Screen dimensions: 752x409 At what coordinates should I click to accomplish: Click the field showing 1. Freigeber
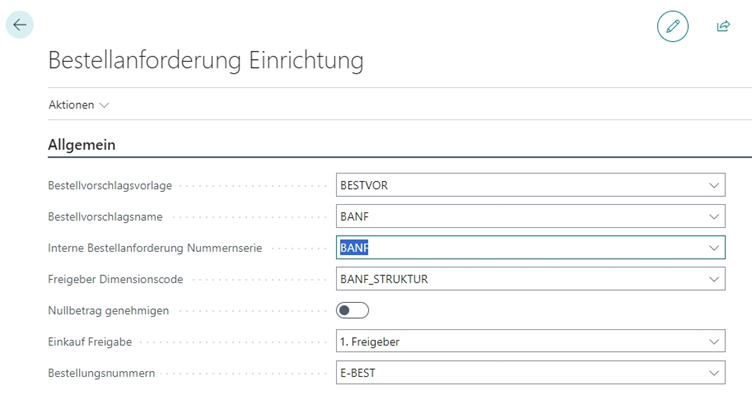point(520,342)
